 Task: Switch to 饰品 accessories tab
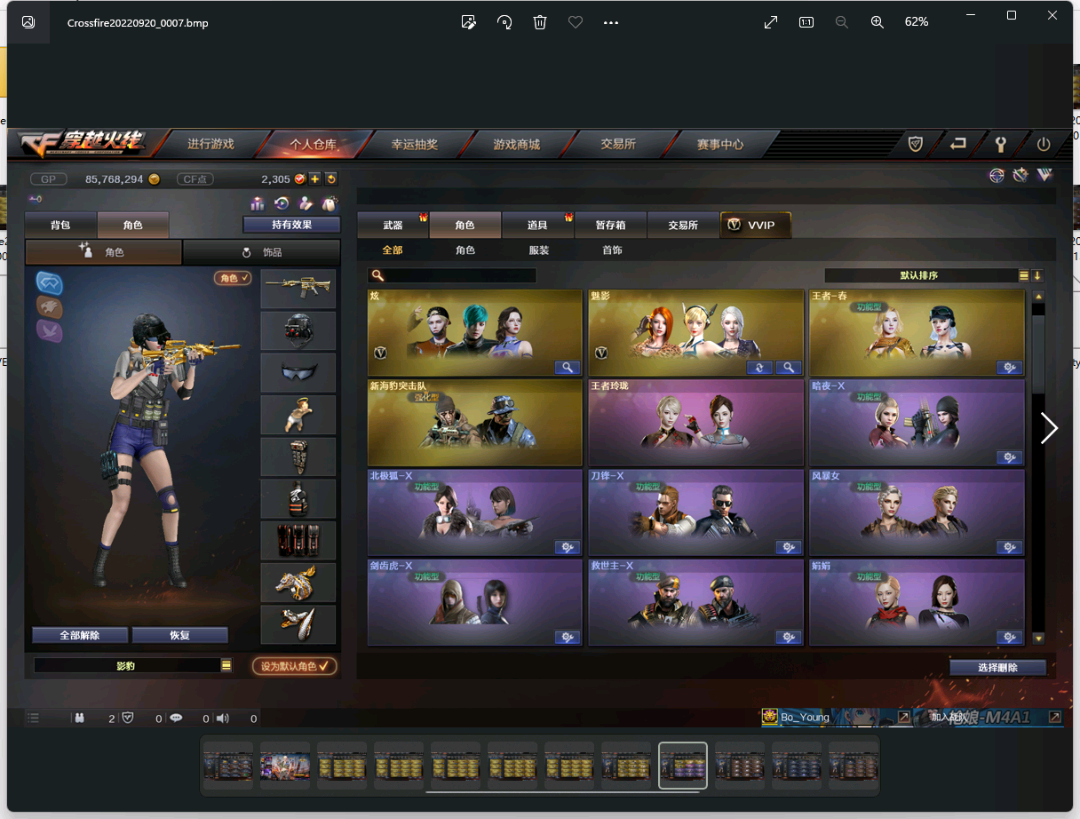coord(262,253)
